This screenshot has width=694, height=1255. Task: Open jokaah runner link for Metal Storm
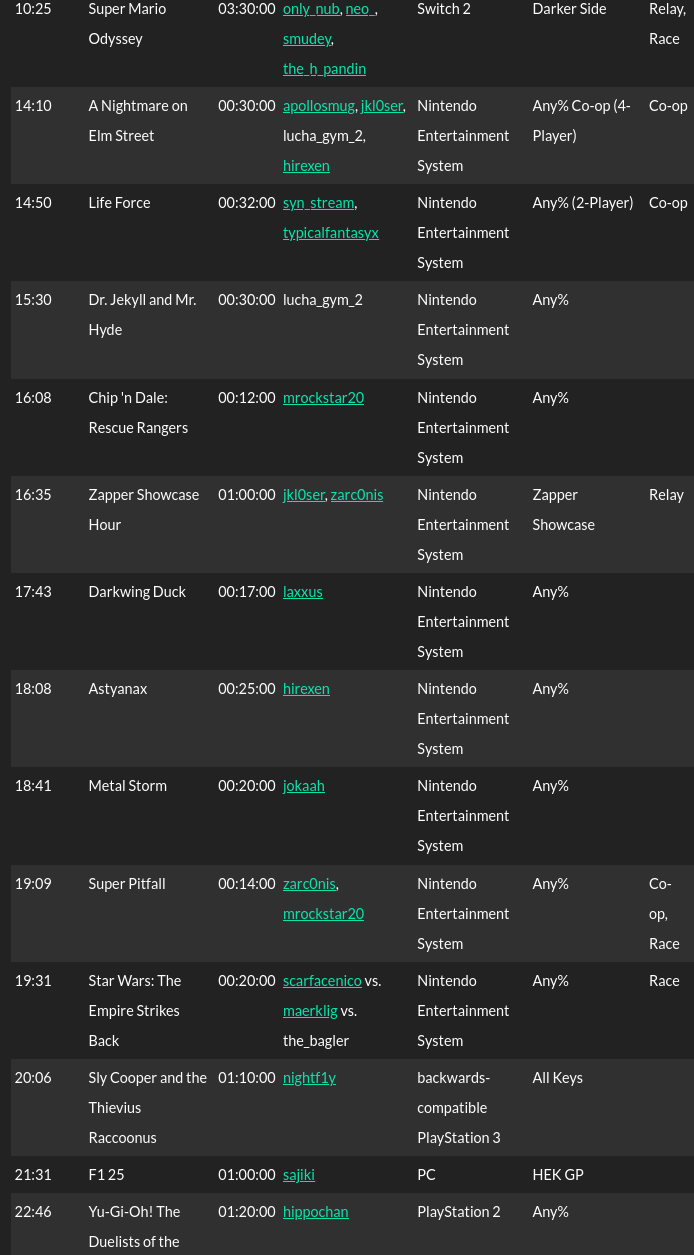[304, 786]
